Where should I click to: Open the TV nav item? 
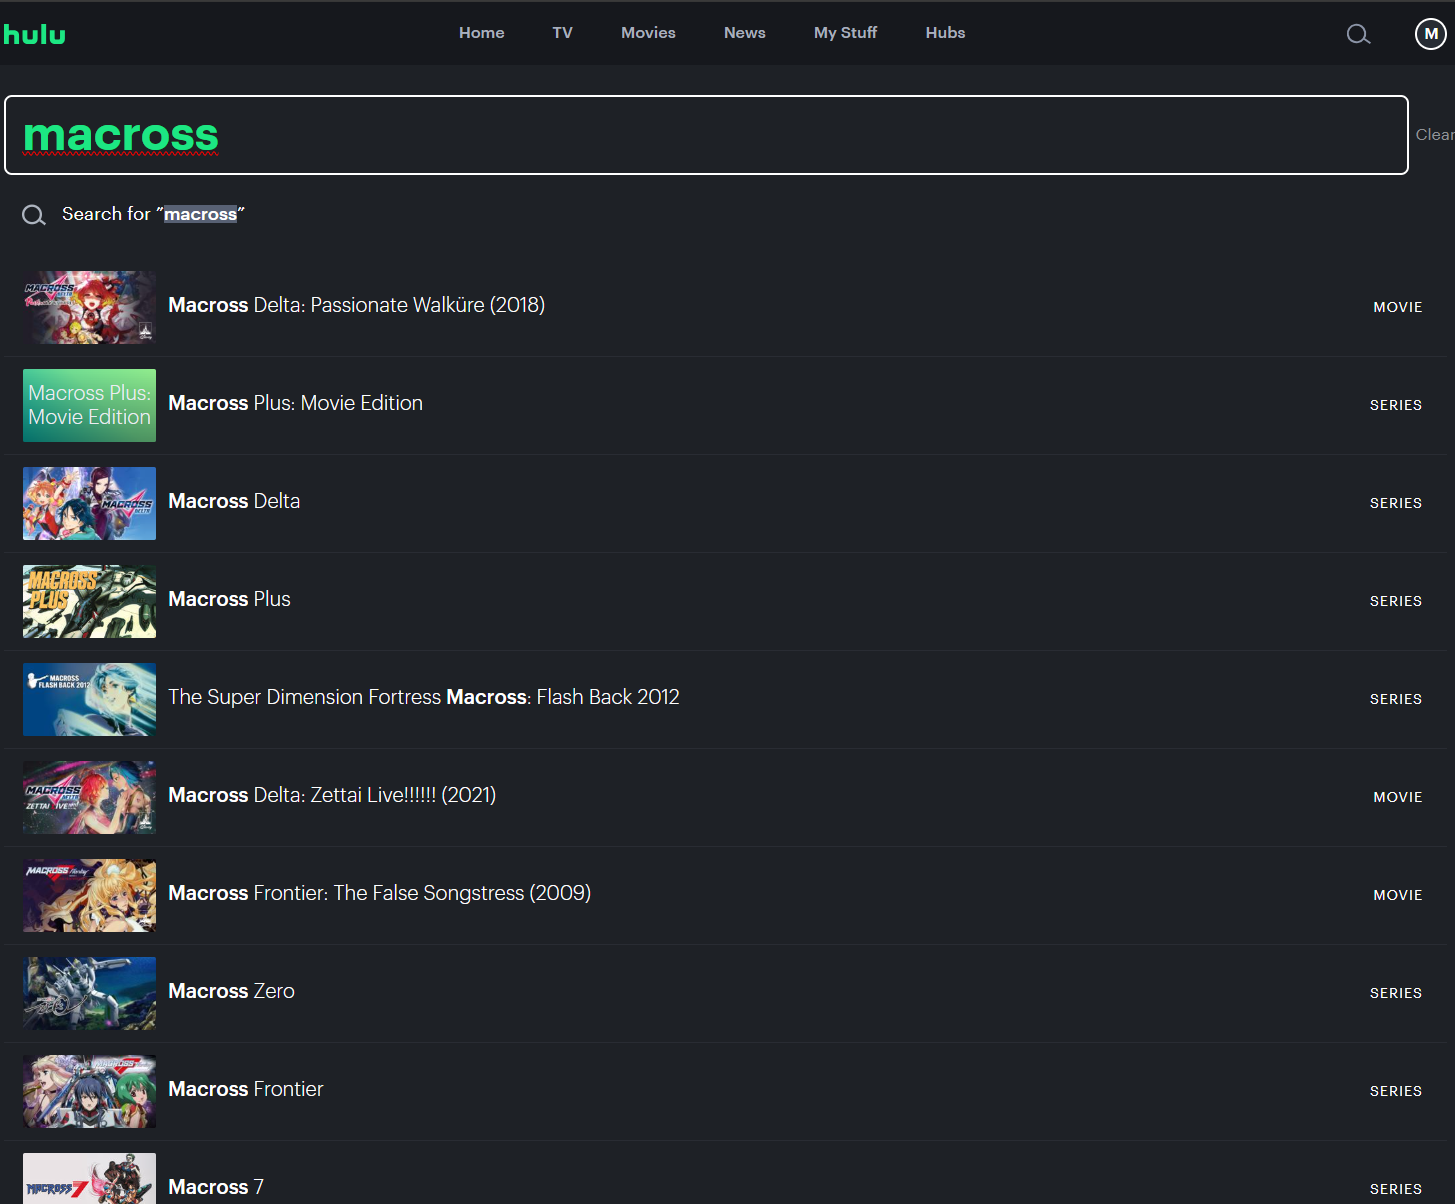(x=563, y=33)
